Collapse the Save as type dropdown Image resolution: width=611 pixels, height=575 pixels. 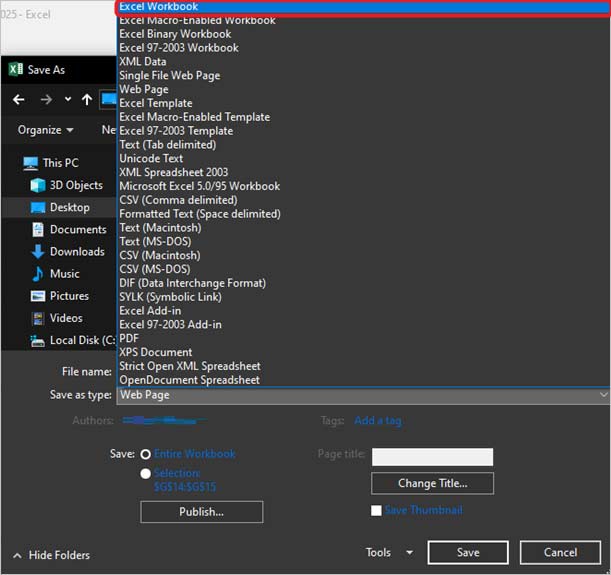(x=603, y=395)
